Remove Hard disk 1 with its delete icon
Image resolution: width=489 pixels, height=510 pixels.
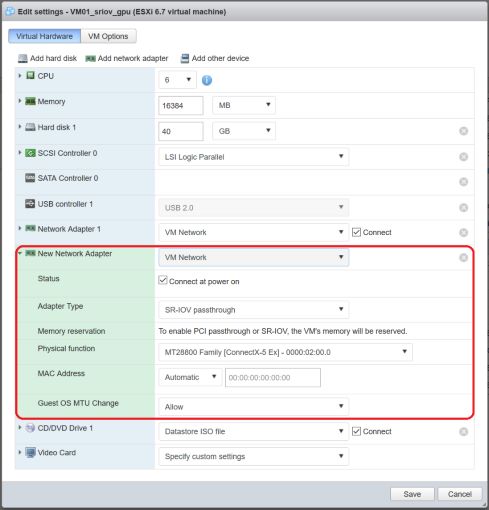click(x=463, y=131)
